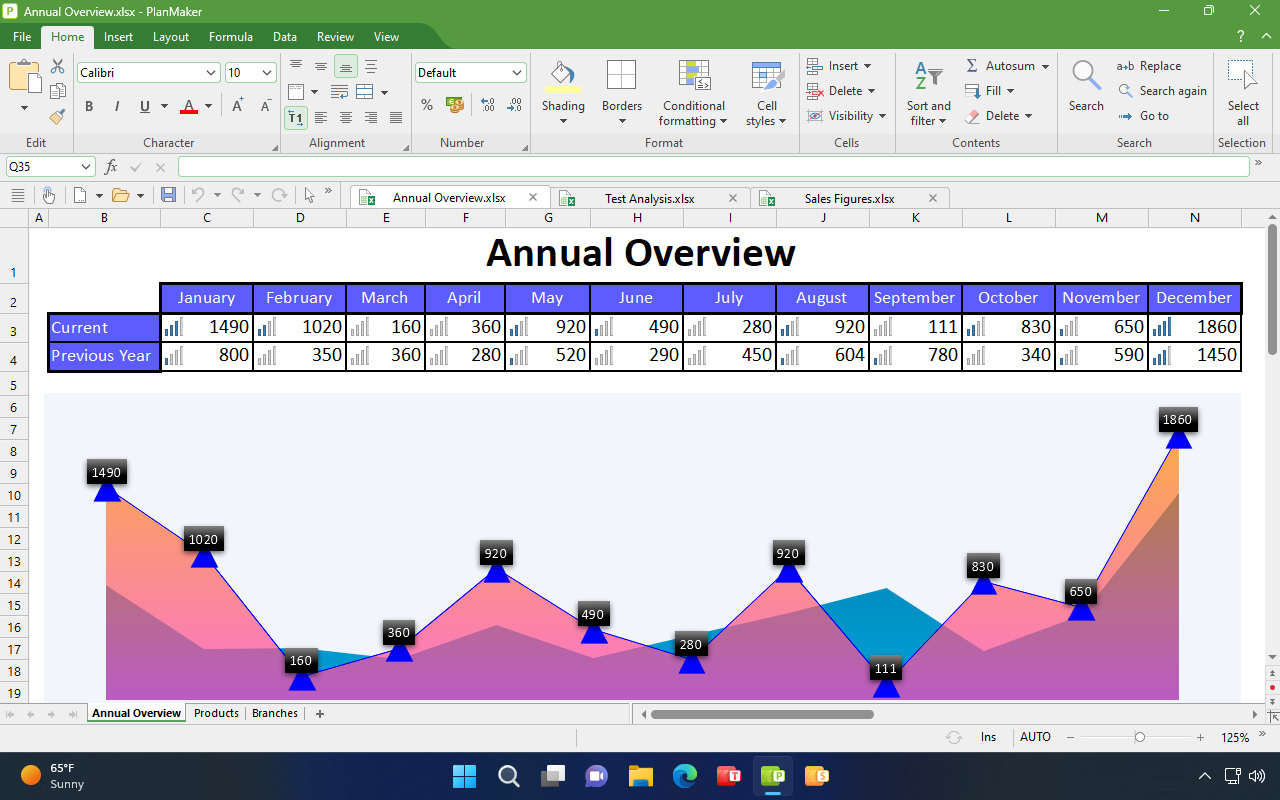Click the increase decimal places icon
The image size is (1280, 800).
(x=488, y=104)
